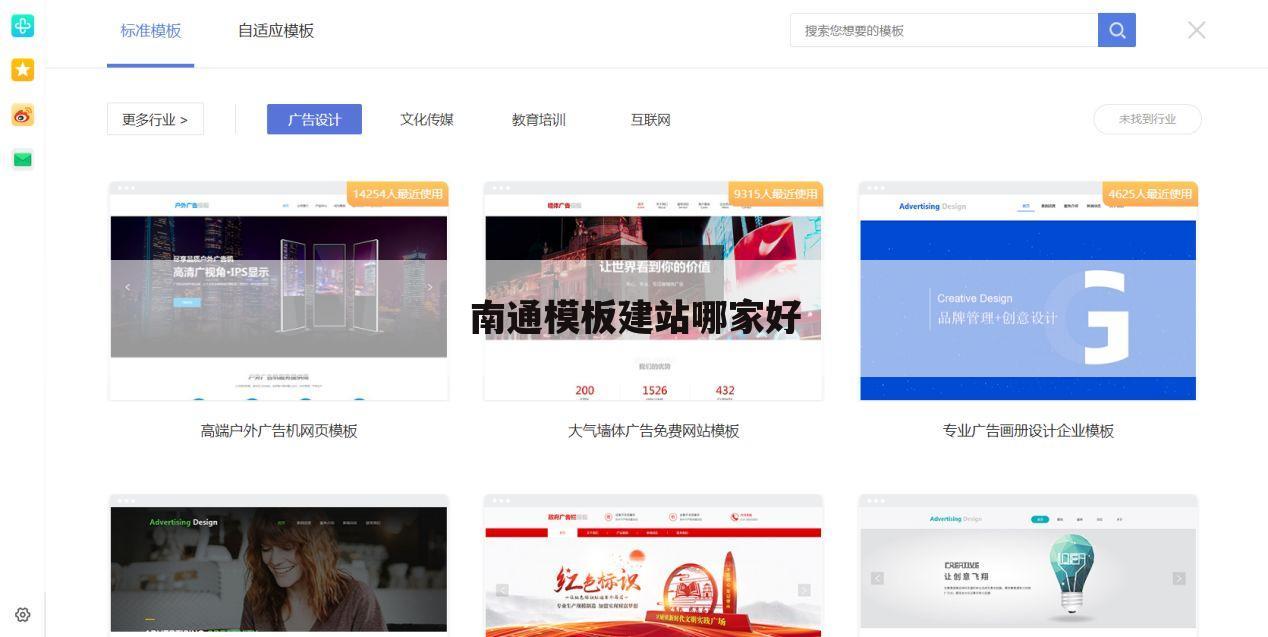Viewport: 1268px width, 637px height.
Task: Click the 高端户外广告机网页模板 title
Action: (279, 431)
